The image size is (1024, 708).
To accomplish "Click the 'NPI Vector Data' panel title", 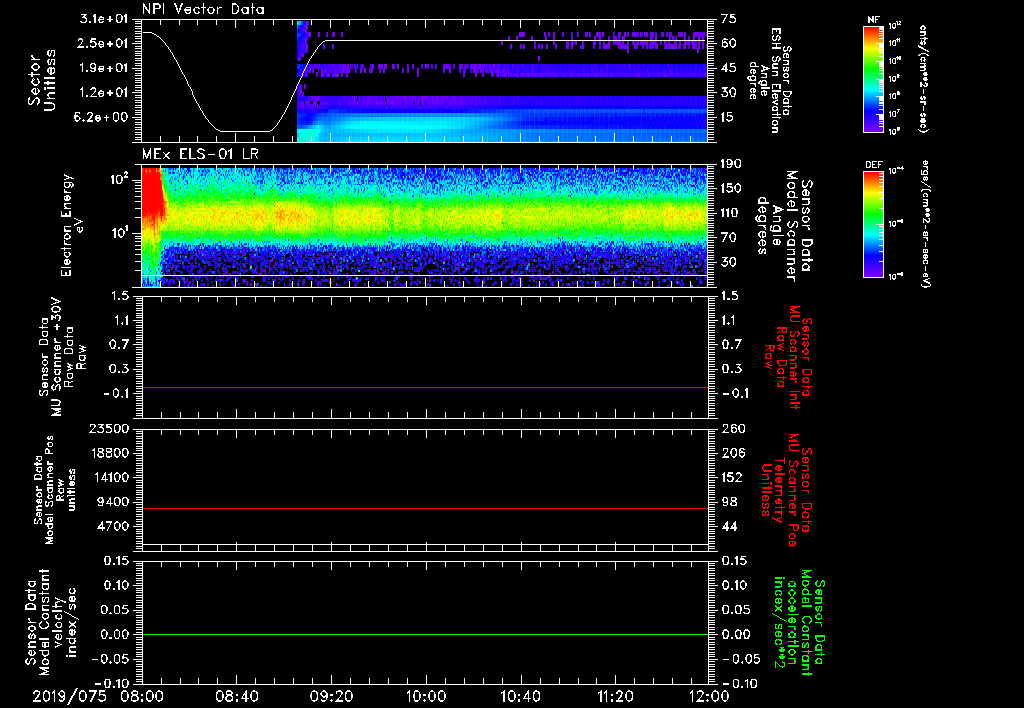I will 204,10.
